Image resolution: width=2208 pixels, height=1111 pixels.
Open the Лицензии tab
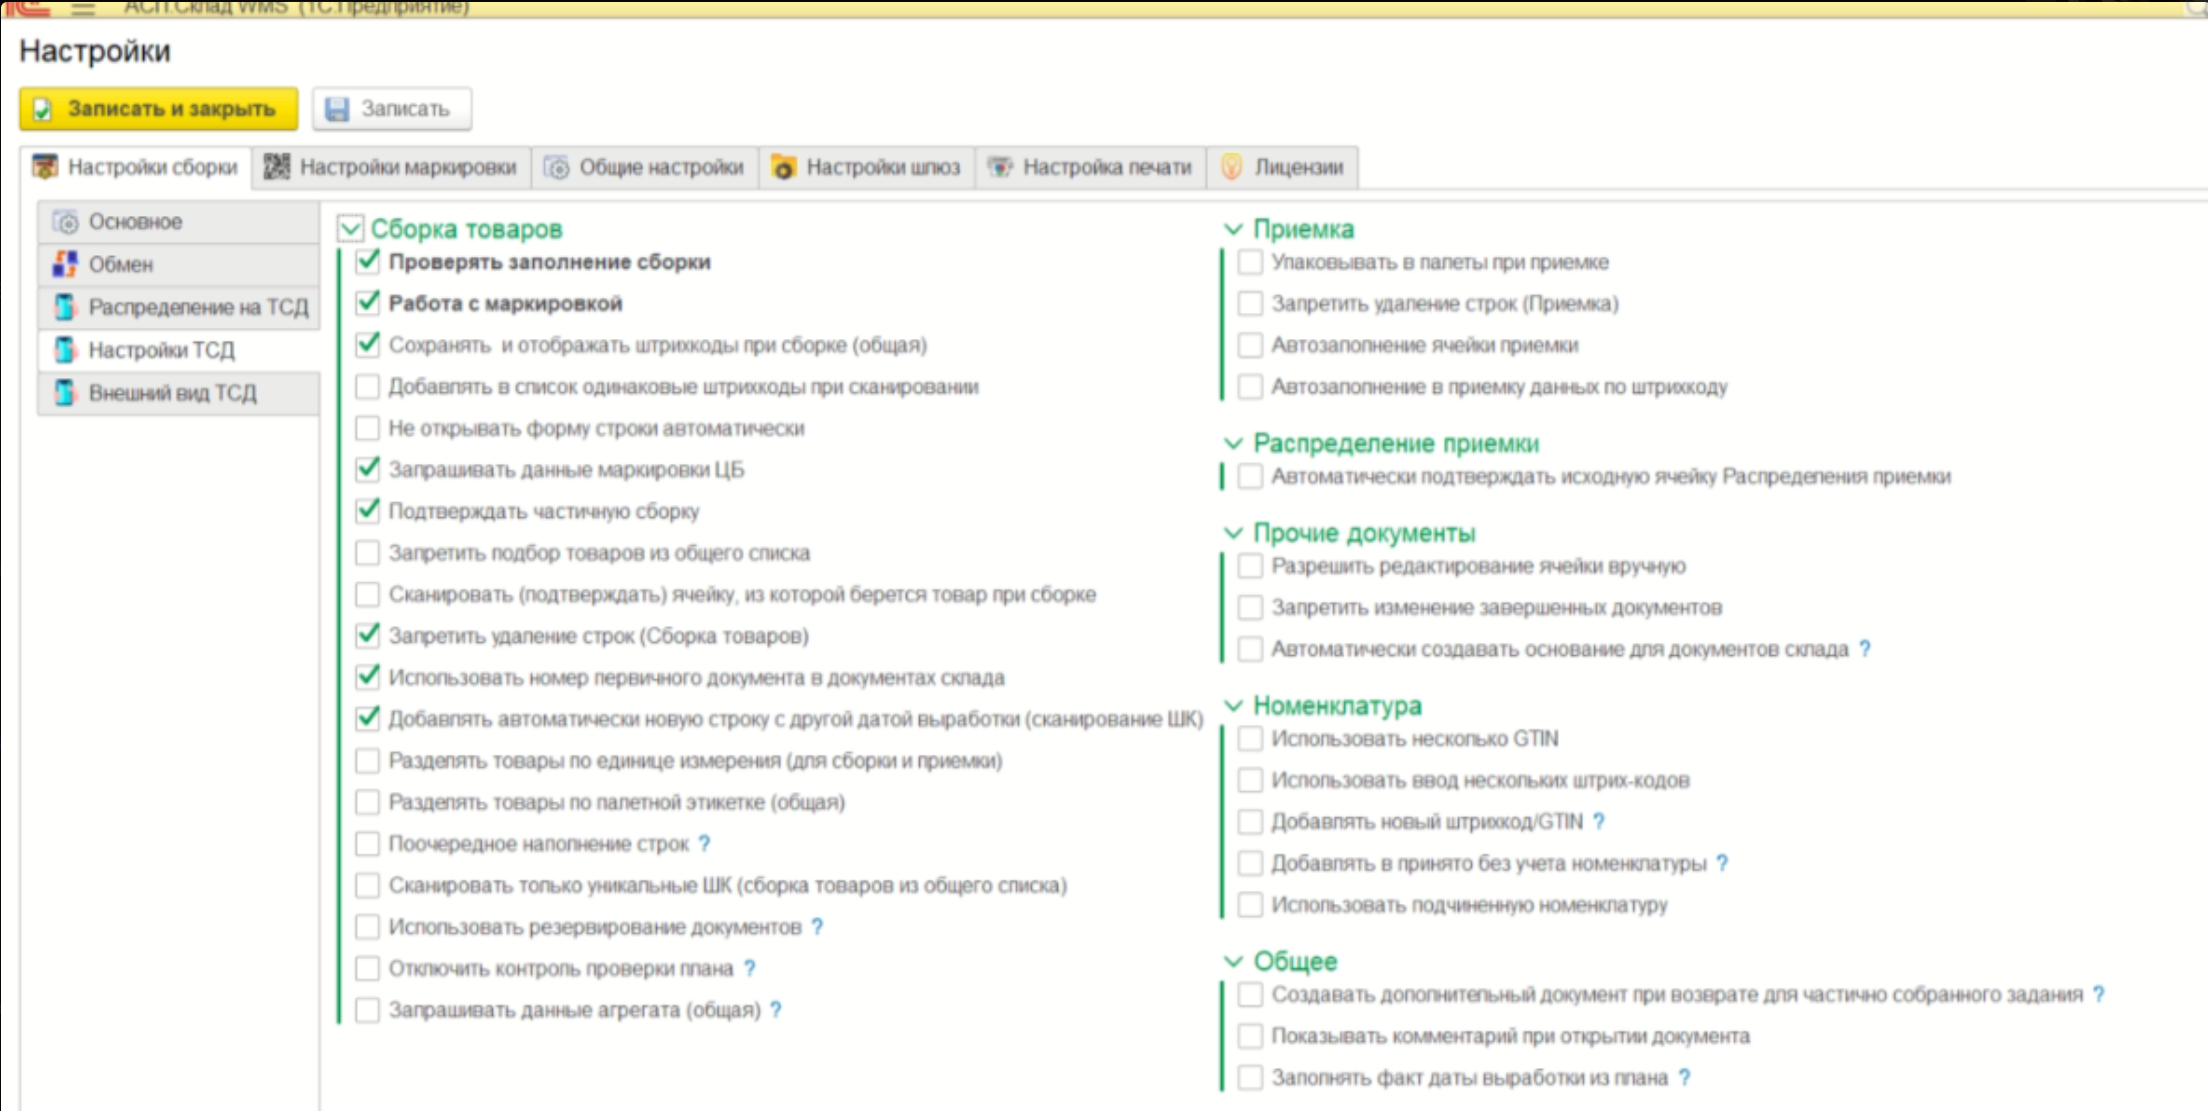point(1282,167)
